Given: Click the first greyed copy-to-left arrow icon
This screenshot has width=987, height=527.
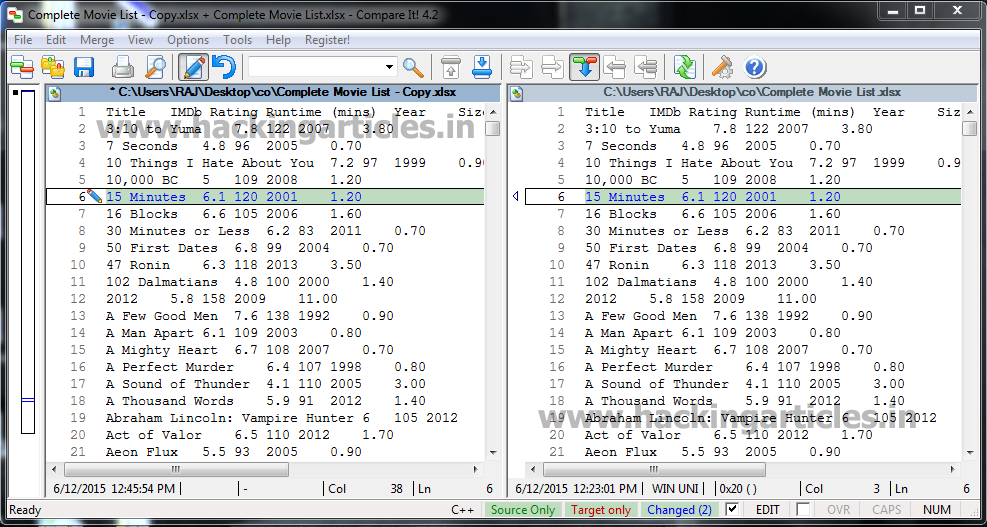Looking at the screenshot, I should click(x=615, y=67).
